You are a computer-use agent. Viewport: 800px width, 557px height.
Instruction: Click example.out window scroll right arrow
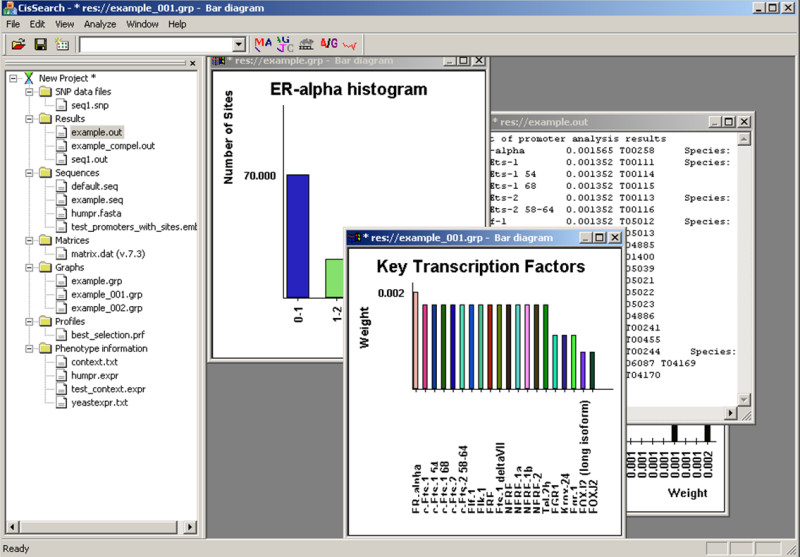pyautogui.click(x=731, y=413)
